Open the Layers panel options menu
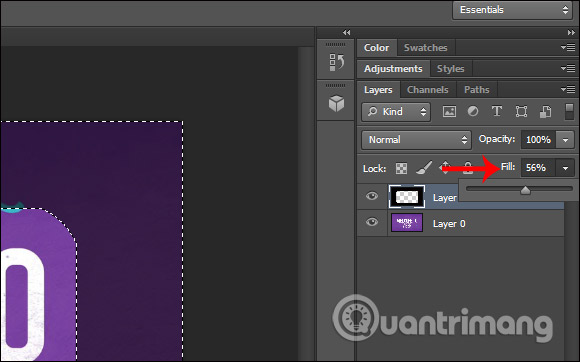The width and height of the screenshot is (580, 362). [568, 89]
